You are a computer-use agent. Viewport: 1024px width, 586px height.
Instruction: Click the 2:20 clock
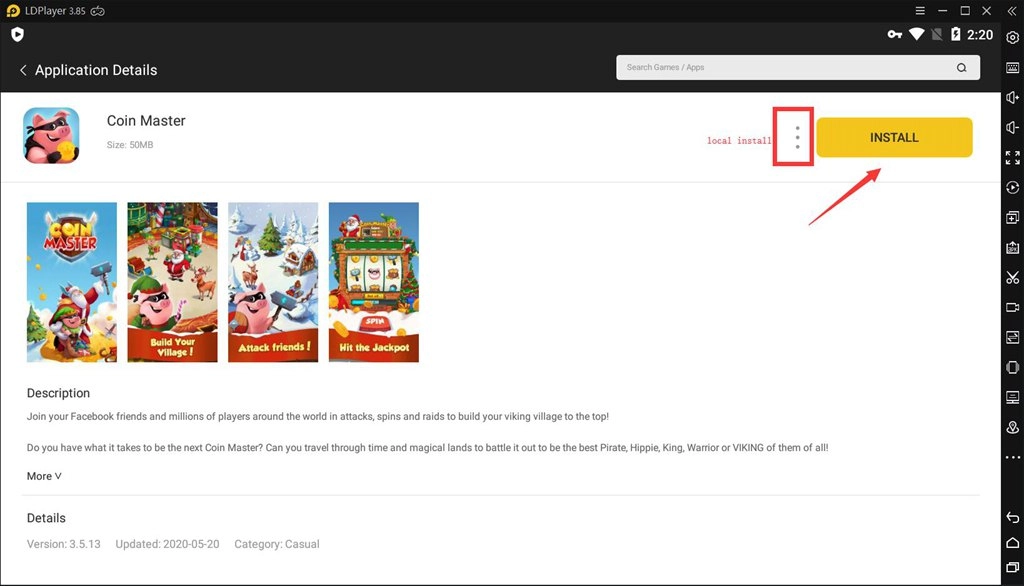(980, 35)
